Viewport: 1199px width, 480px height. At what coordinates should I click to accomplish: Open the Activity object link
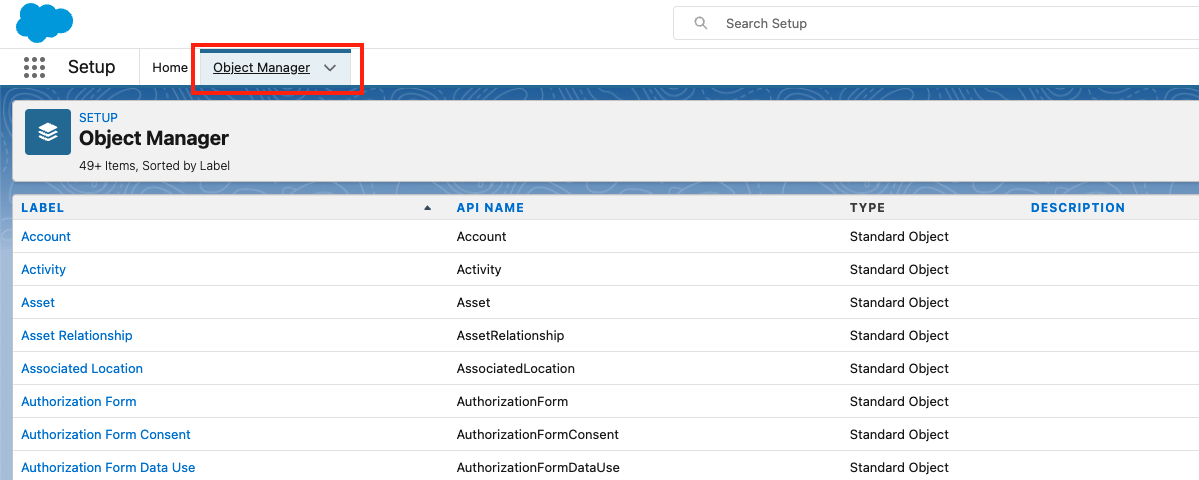coord(43,270)
